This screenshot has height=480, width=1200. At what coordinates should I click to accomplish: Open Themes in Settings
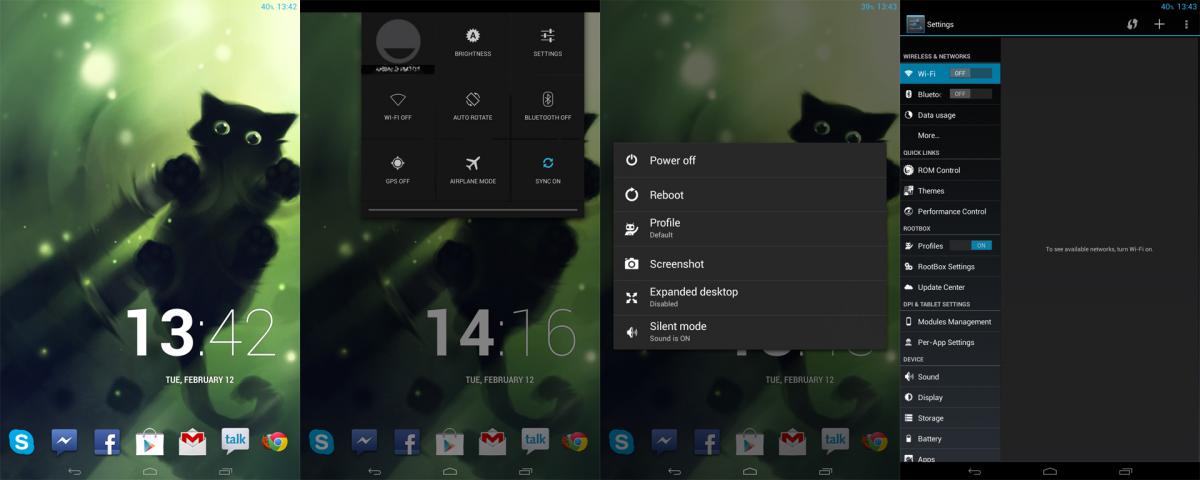950,191
